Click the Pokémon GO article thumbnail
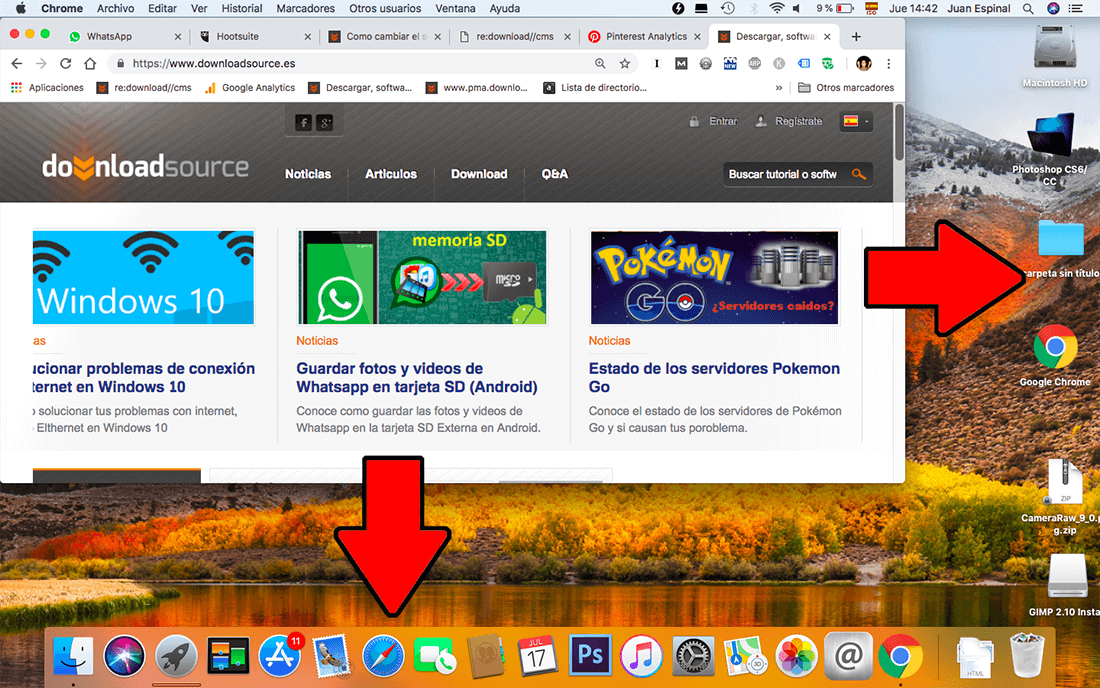1100x688 pixels. 714,278
